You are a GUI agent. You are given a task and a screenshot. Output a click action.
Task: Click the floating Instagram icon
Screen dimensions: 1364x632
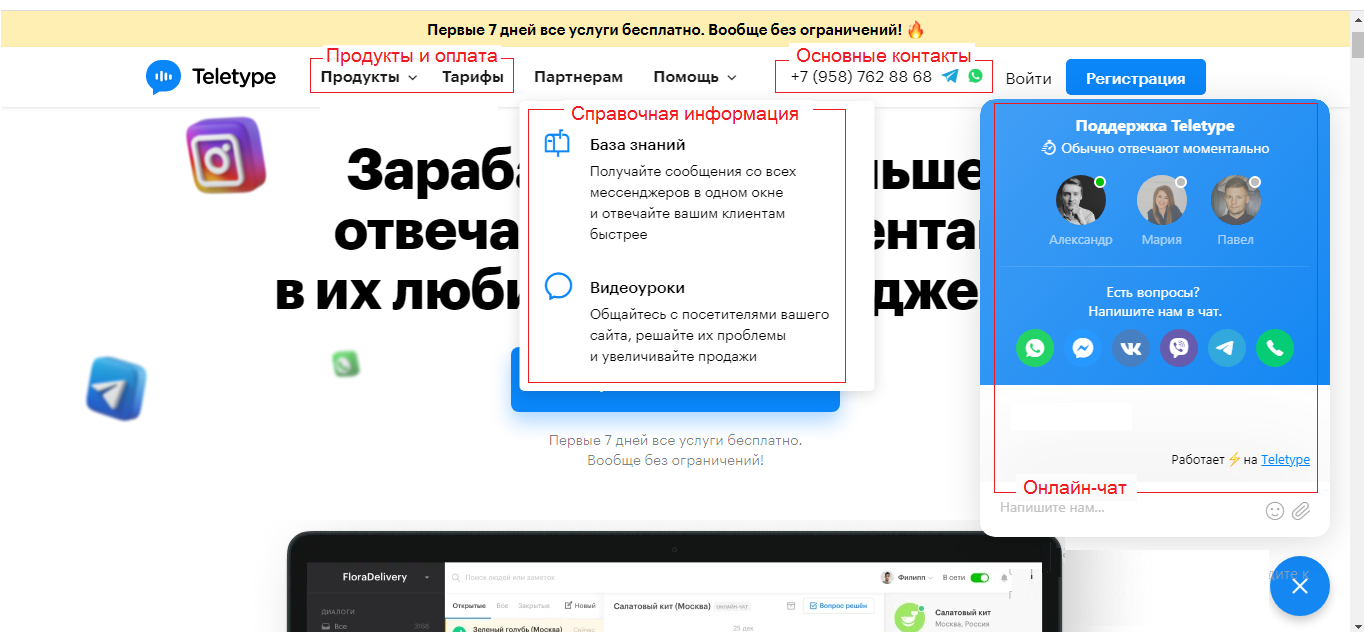(227, 154)
